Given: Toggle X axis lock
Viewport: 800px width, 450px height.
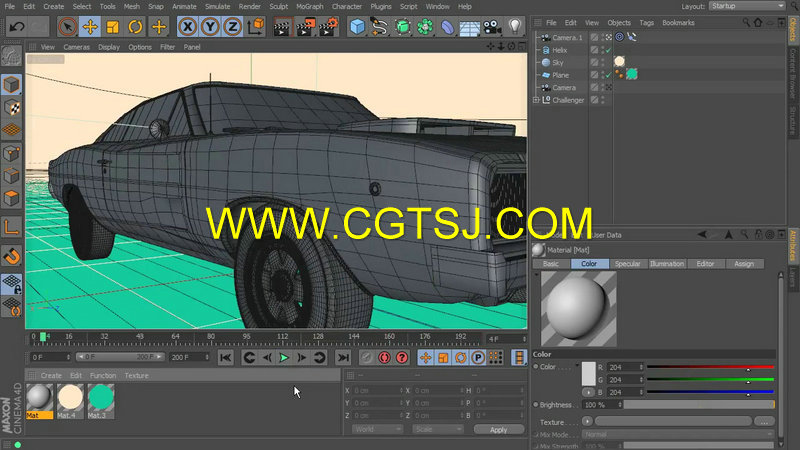Looking at the screenshot, I should pyautogui.click(x=188, y=27).
